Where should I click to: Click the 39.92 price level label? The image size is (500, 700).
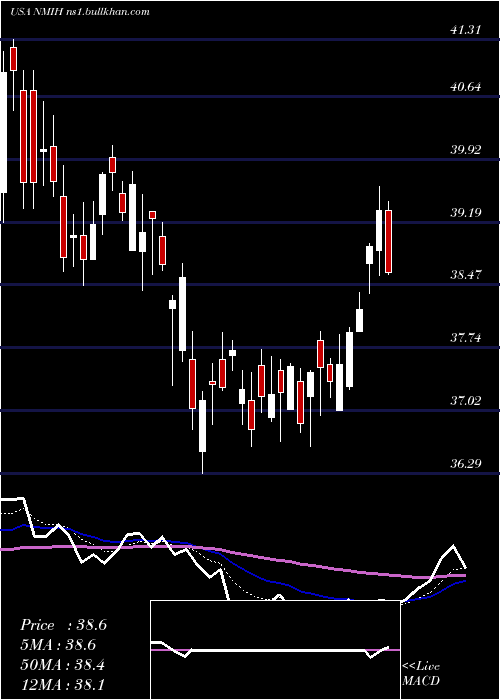(x=466, y=150)
